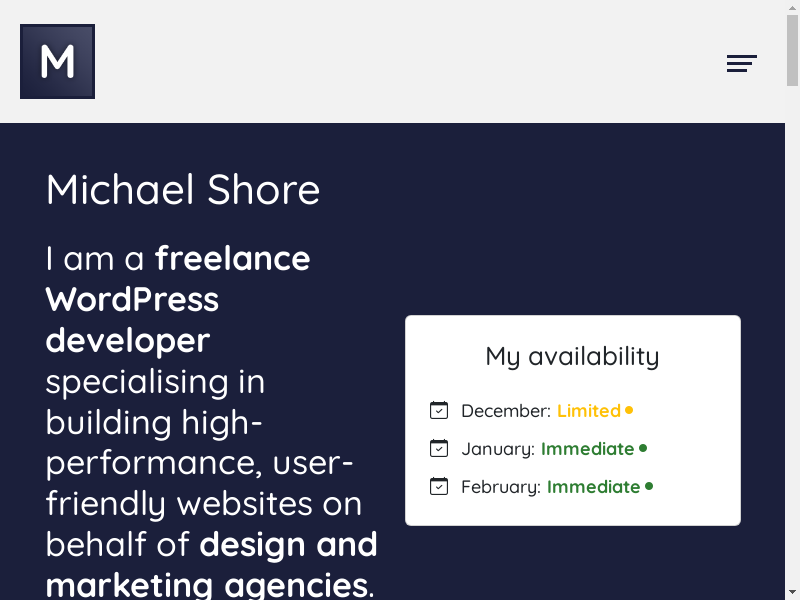The height and width of the screenshot is (600, 800).
Task: Click the bold "design and marketing agencies" text
Action: pyautogui.click(x=210, y=565)
